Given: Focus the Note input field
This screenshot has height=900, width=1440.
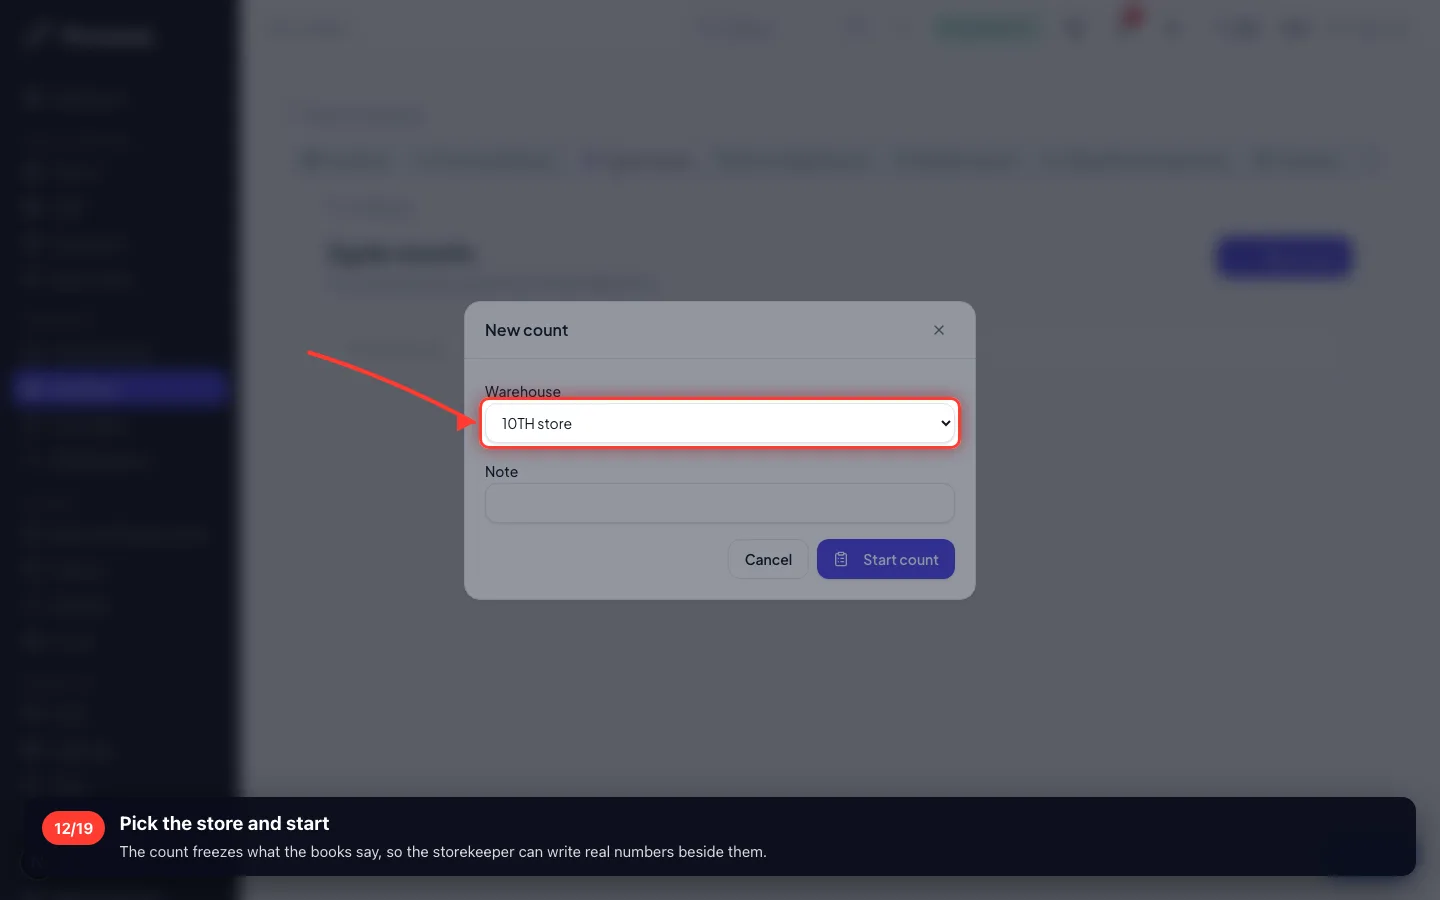Looking at the screenshot, I should point(719,503).
